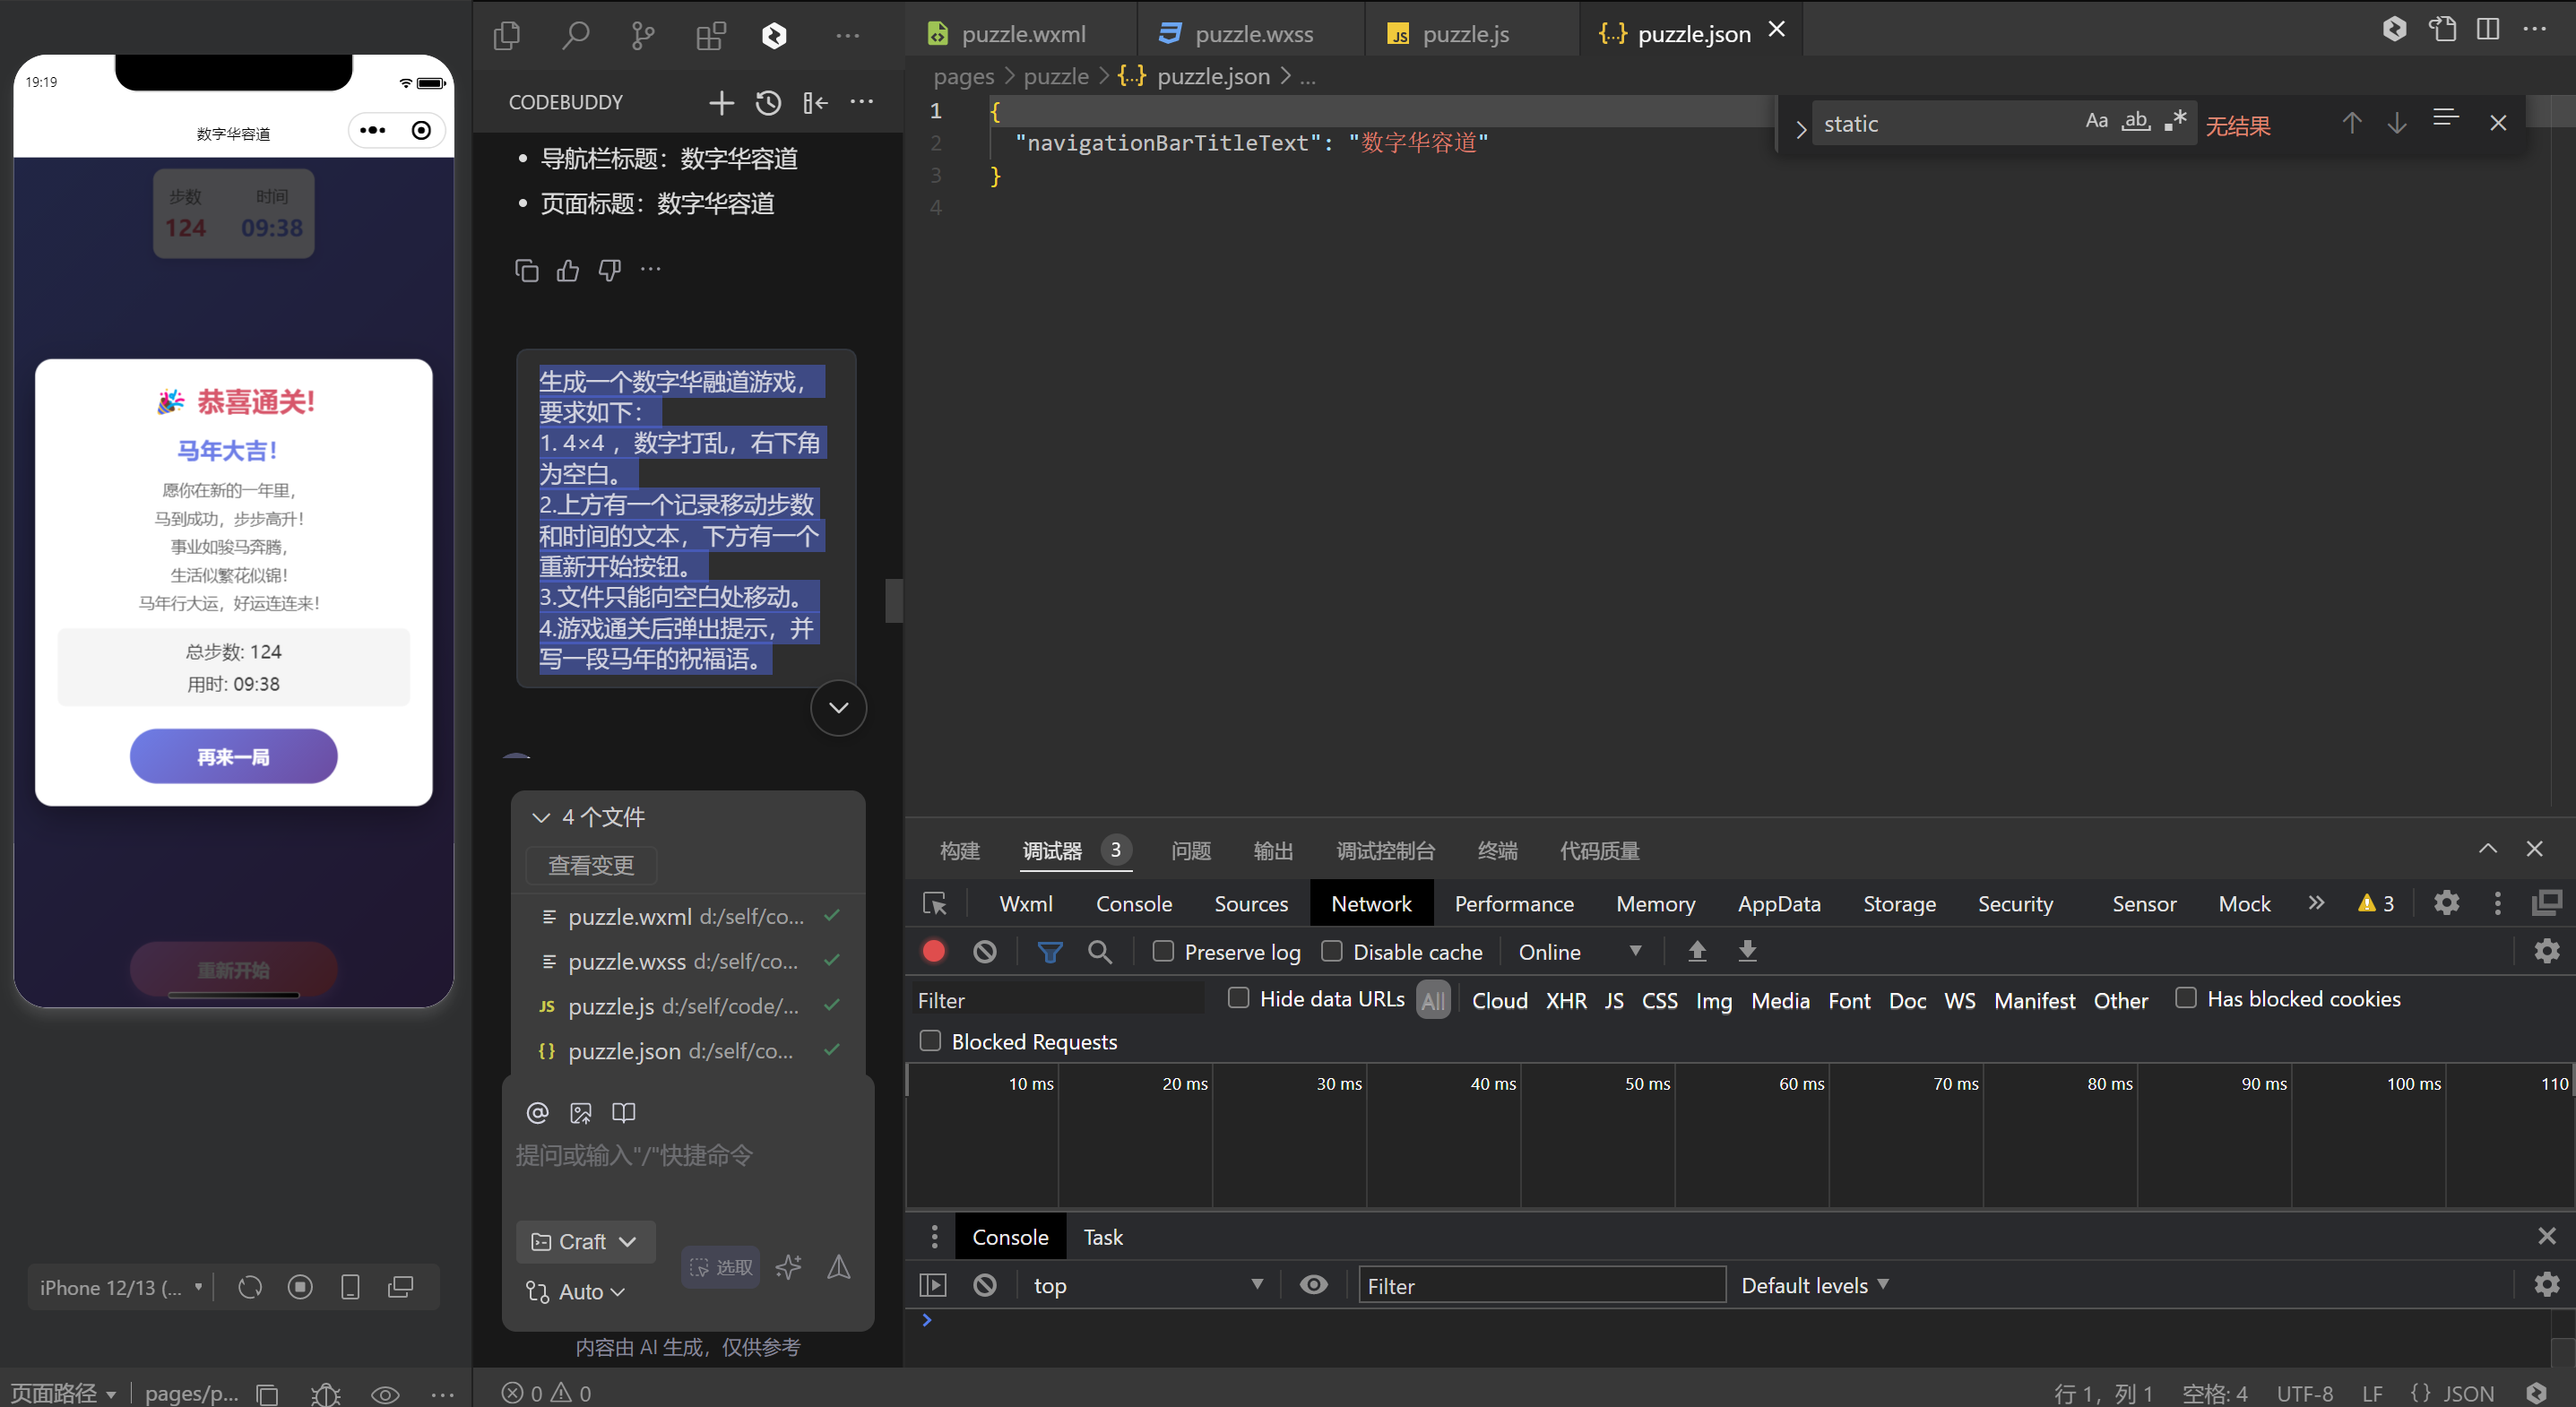Screen dimensions: 2576x1407
Task: Check the Disable cache option
Action: 1332,951
